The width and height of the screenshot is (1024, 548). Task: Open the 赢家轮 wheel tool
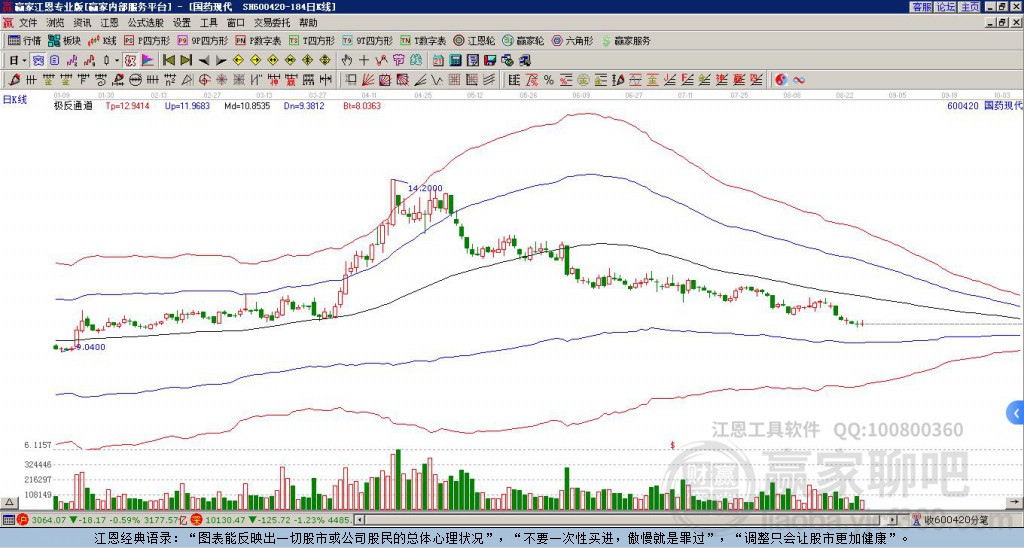point(523,40)
